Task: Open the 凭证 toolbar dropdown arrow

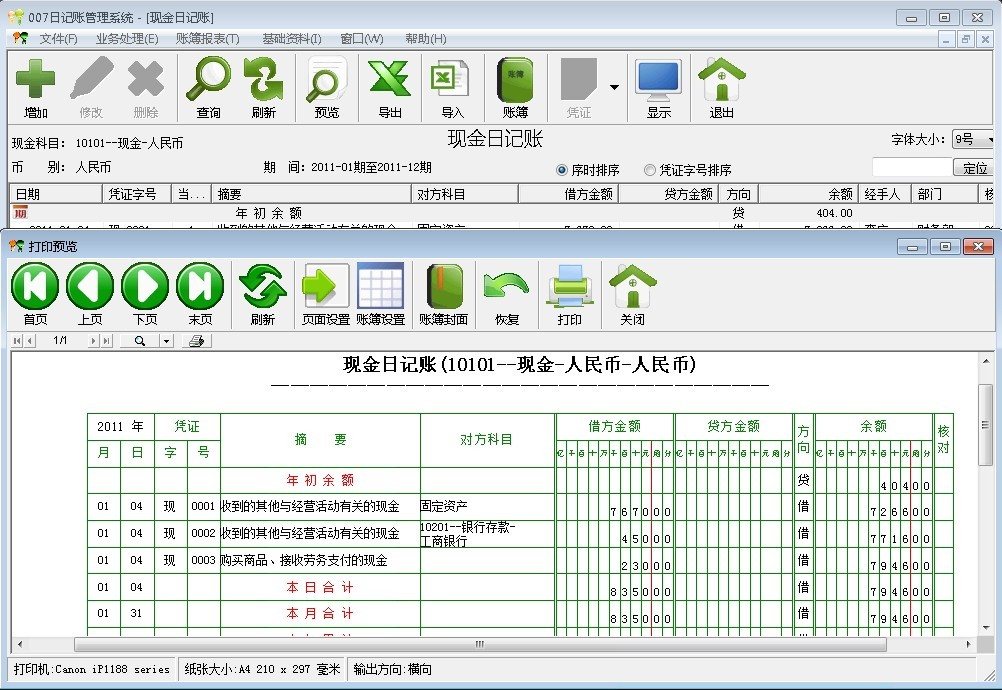Action: click(614, 87)
